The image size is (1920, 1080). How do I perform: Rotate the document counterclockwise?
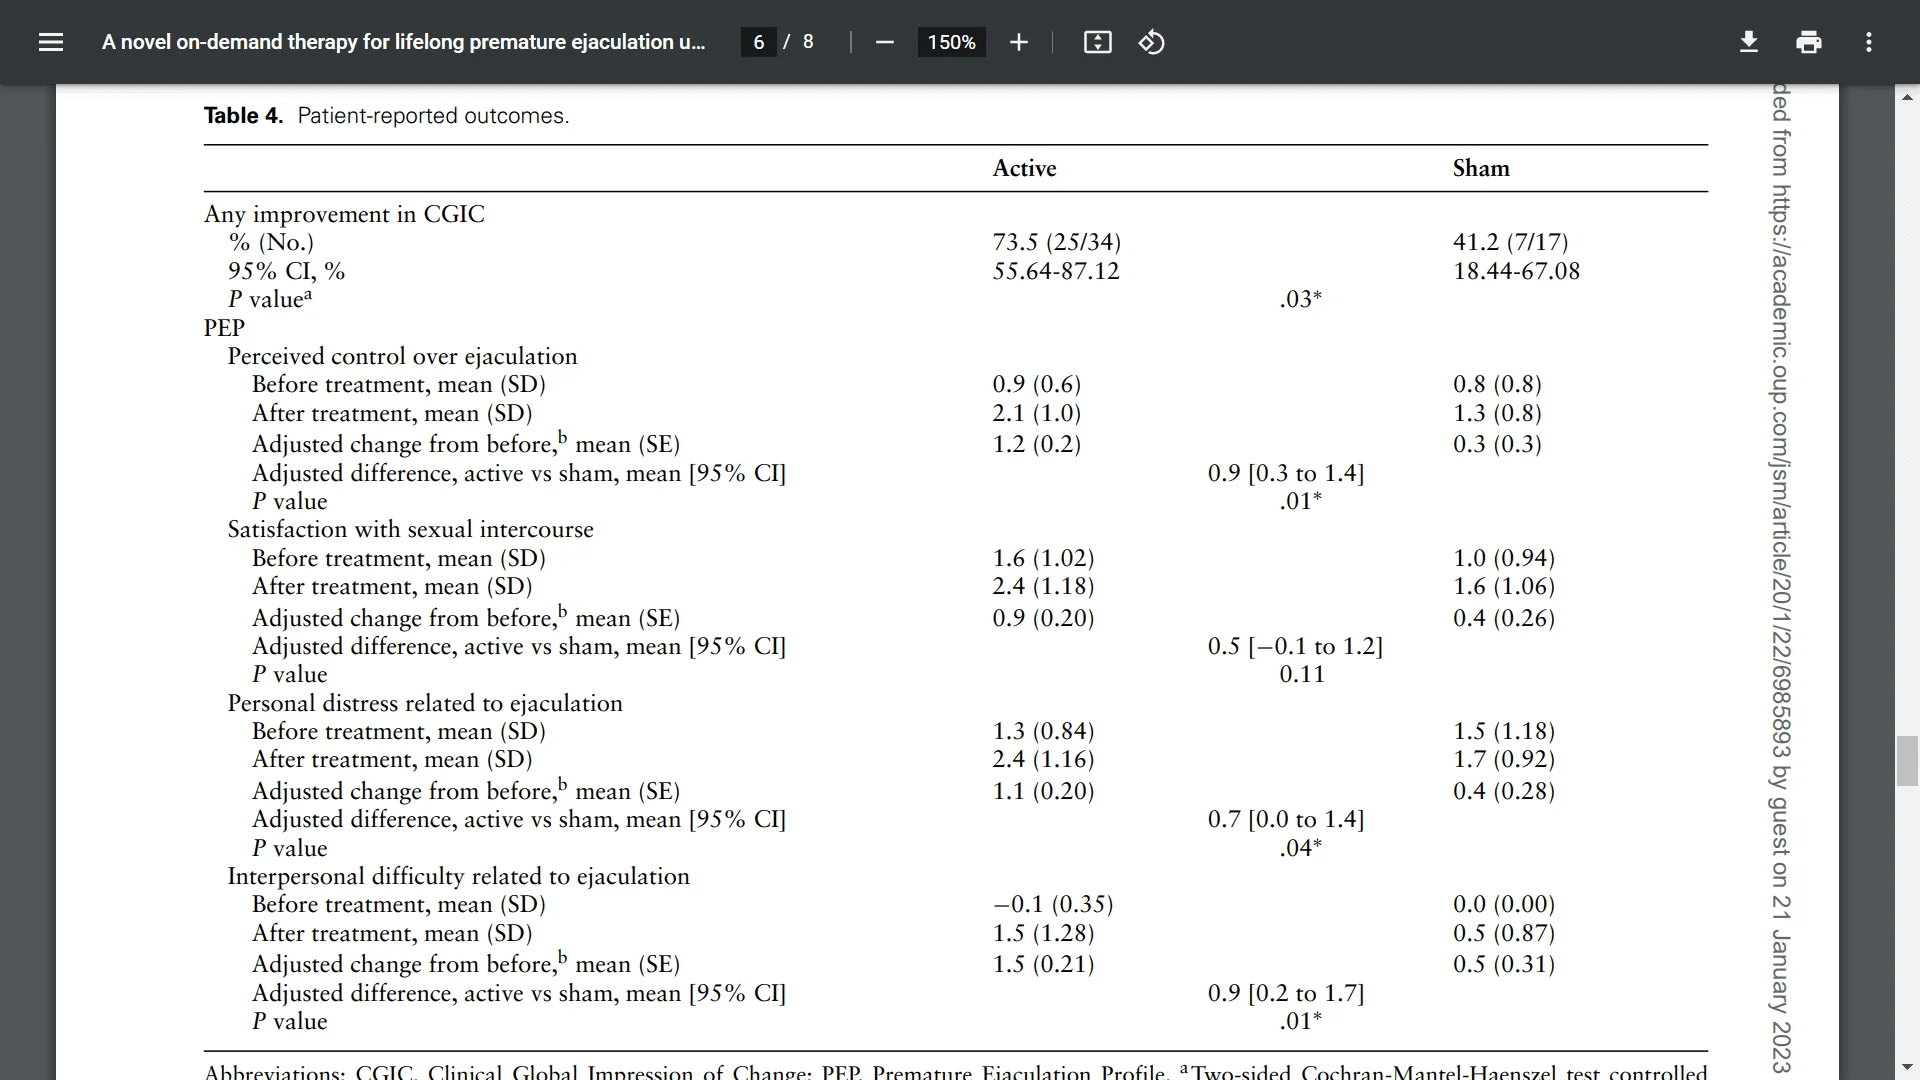pos(1151,42)
